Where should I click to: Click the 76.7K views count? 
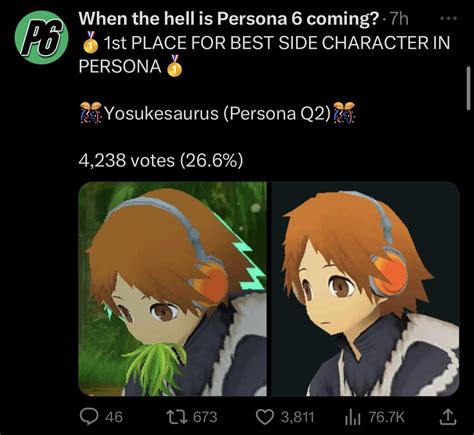[x=386, y=417]
